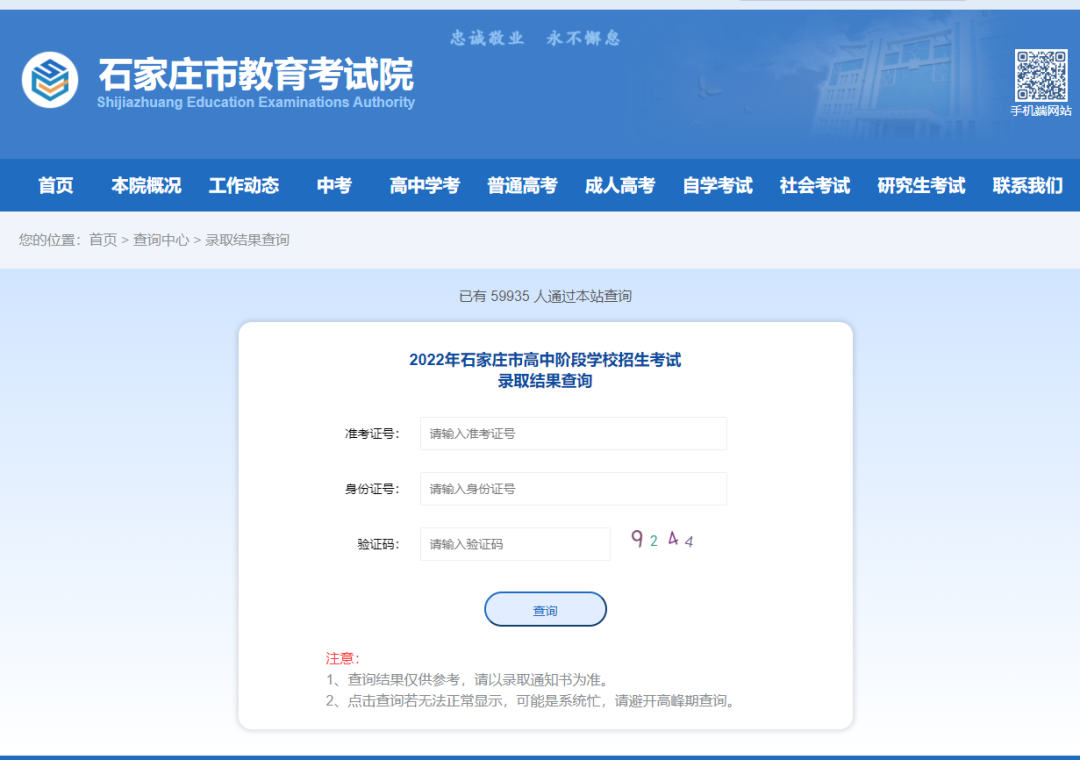The image size is (1080, 760).
Task: Click the 身份证号 ID number input field
Action: click(573, 488)
